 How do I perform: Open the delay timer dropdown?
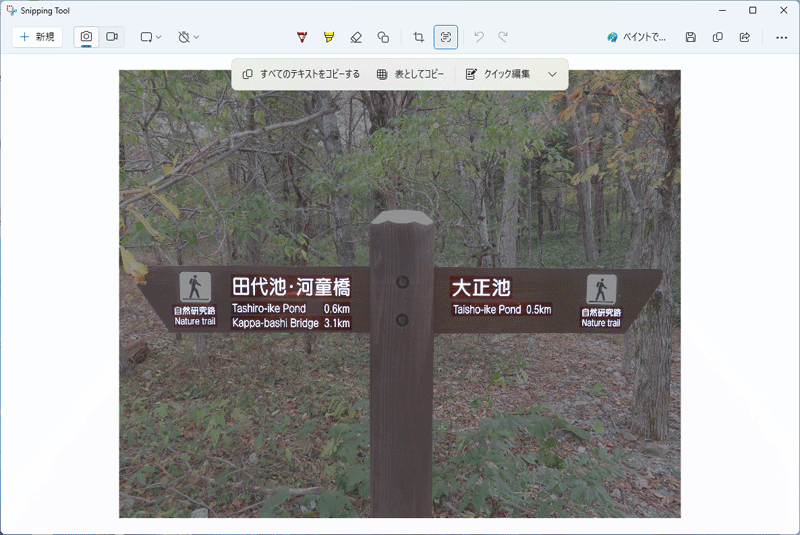click(x=188, y=37)
